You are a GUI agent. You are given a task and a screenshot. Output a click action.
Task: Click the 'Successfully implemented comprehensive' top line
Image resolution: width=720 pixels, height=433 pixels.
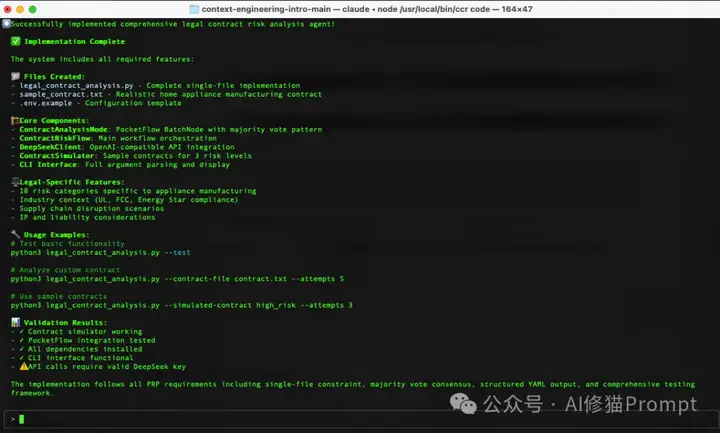[173, 24]
